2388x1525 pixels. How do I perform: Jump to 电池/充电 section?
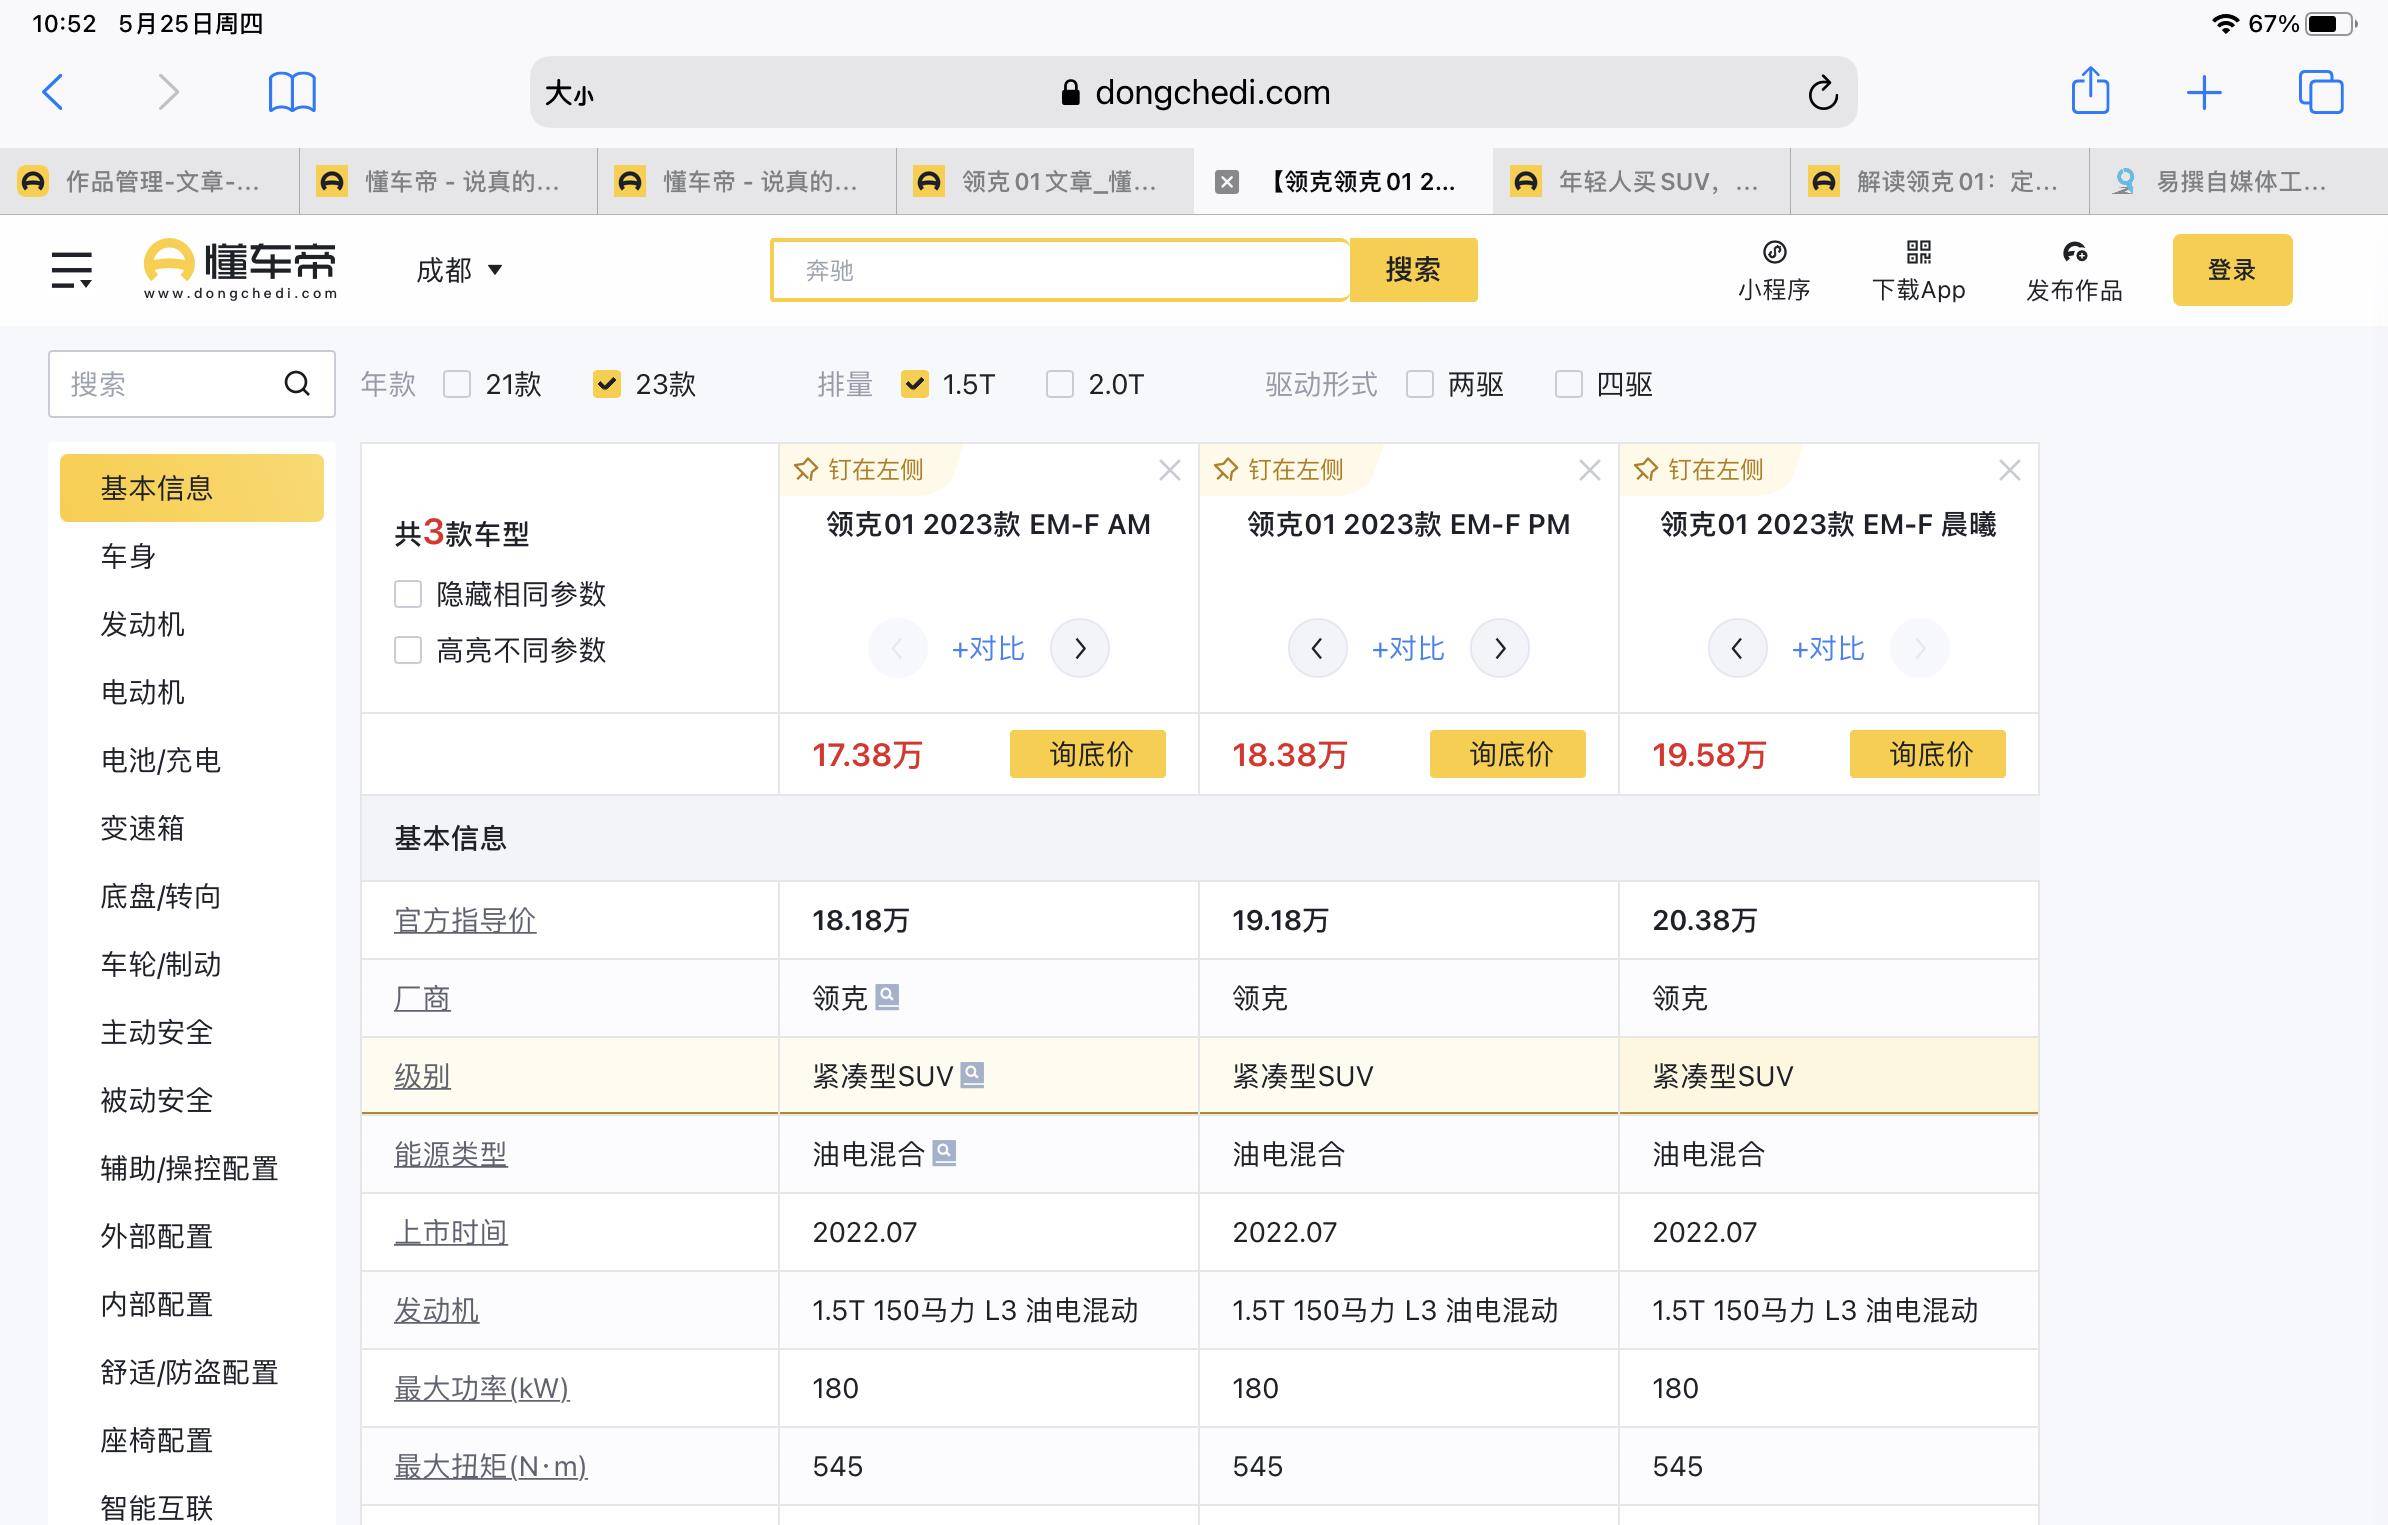pyautogui.click(x=160, y=760)
